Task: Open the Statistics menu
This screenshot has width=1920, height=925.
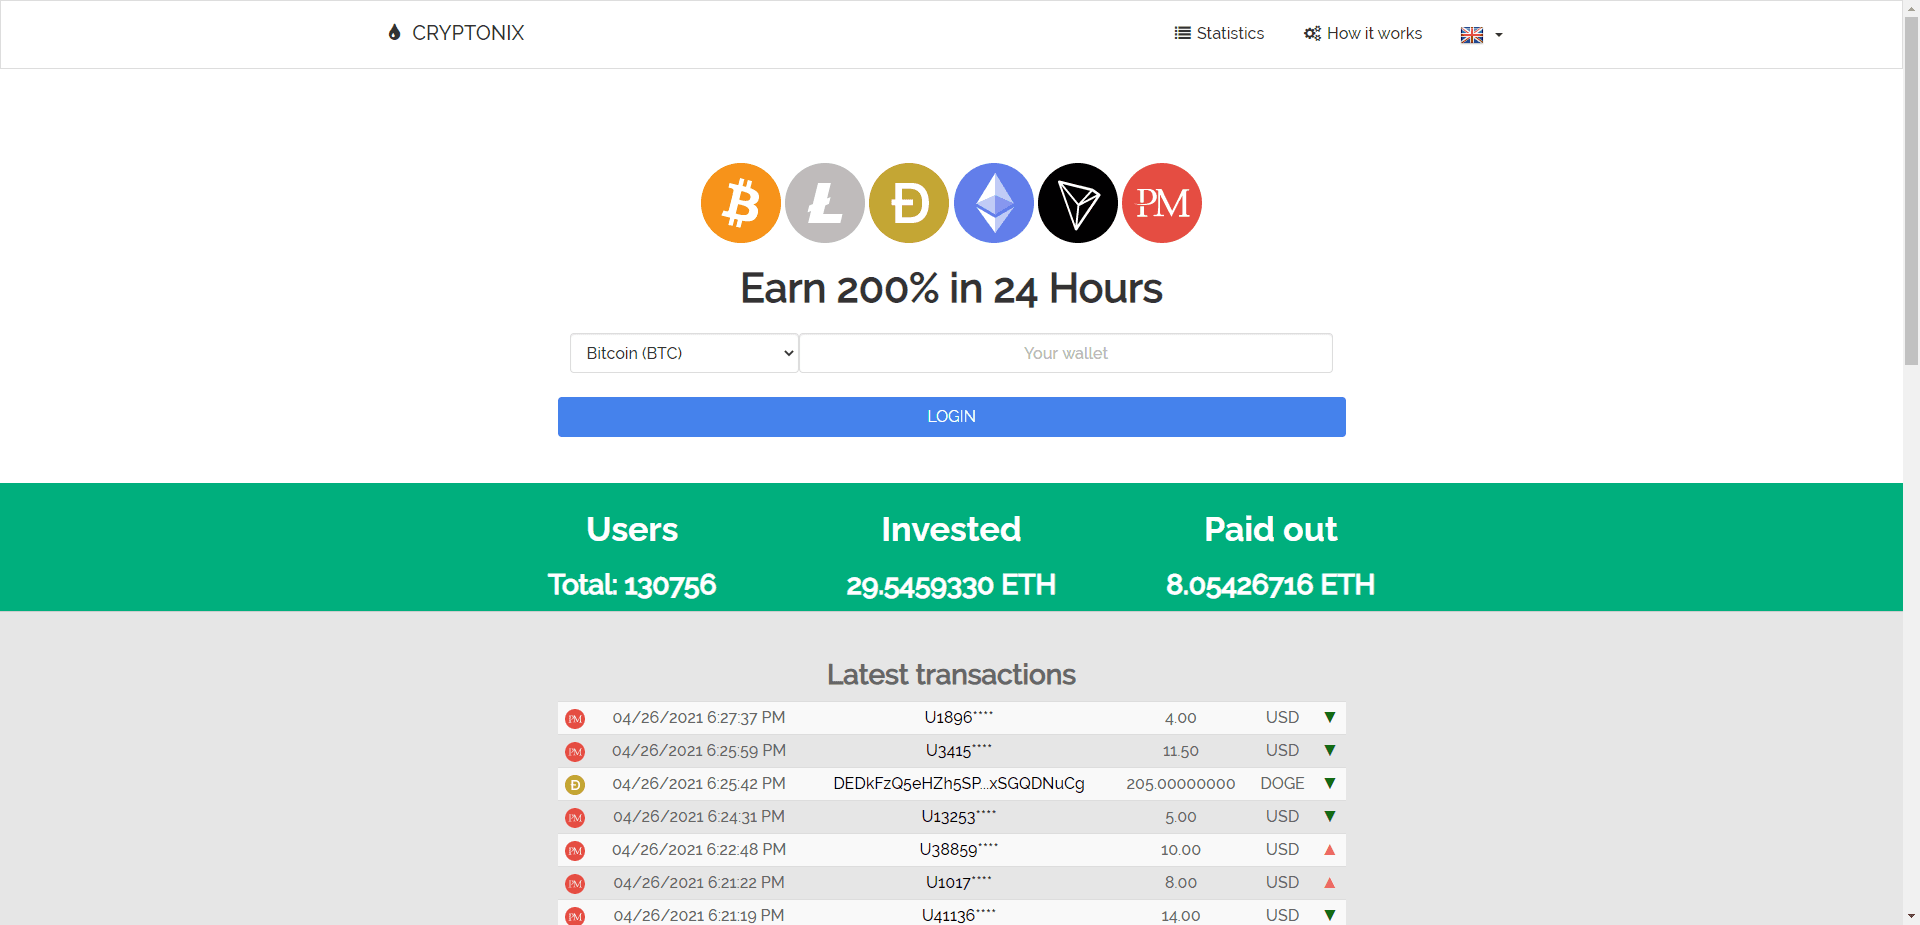Action: click(x=1219, y=33)
